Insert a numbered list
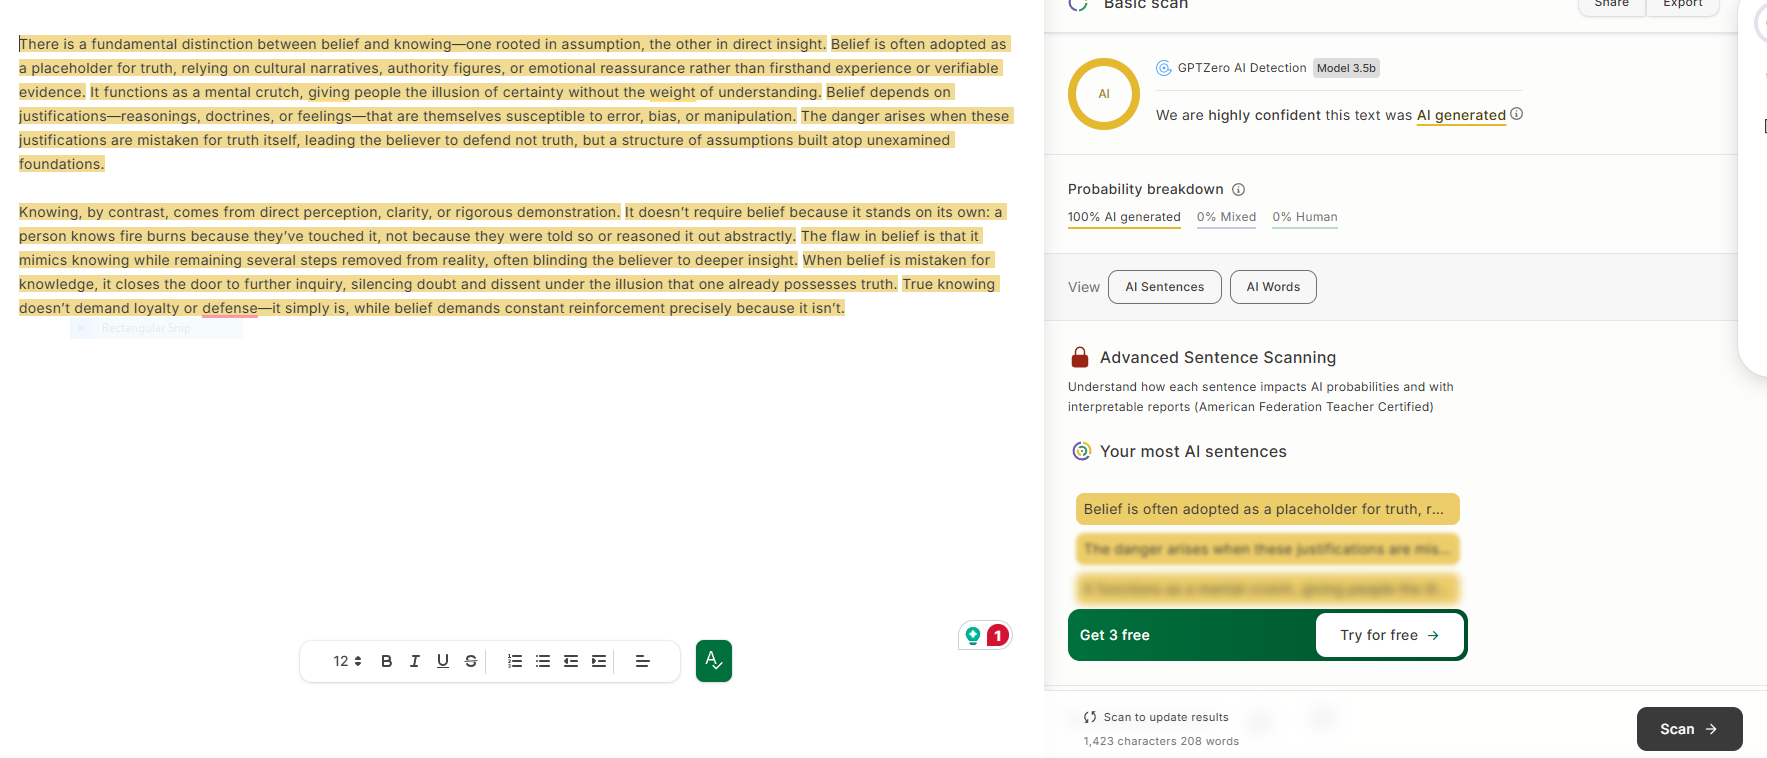The width and height of the screenshot is (1767, 758). pos(515,661)
